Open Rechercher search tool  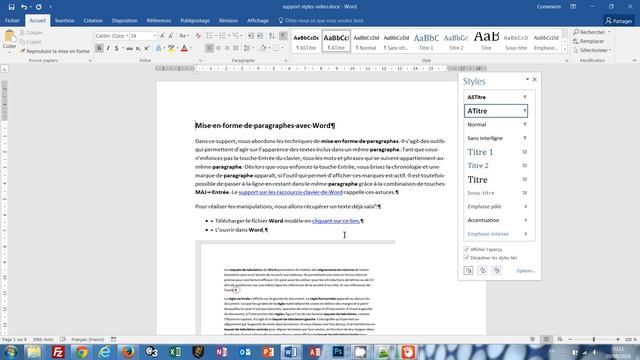point(589,32)
